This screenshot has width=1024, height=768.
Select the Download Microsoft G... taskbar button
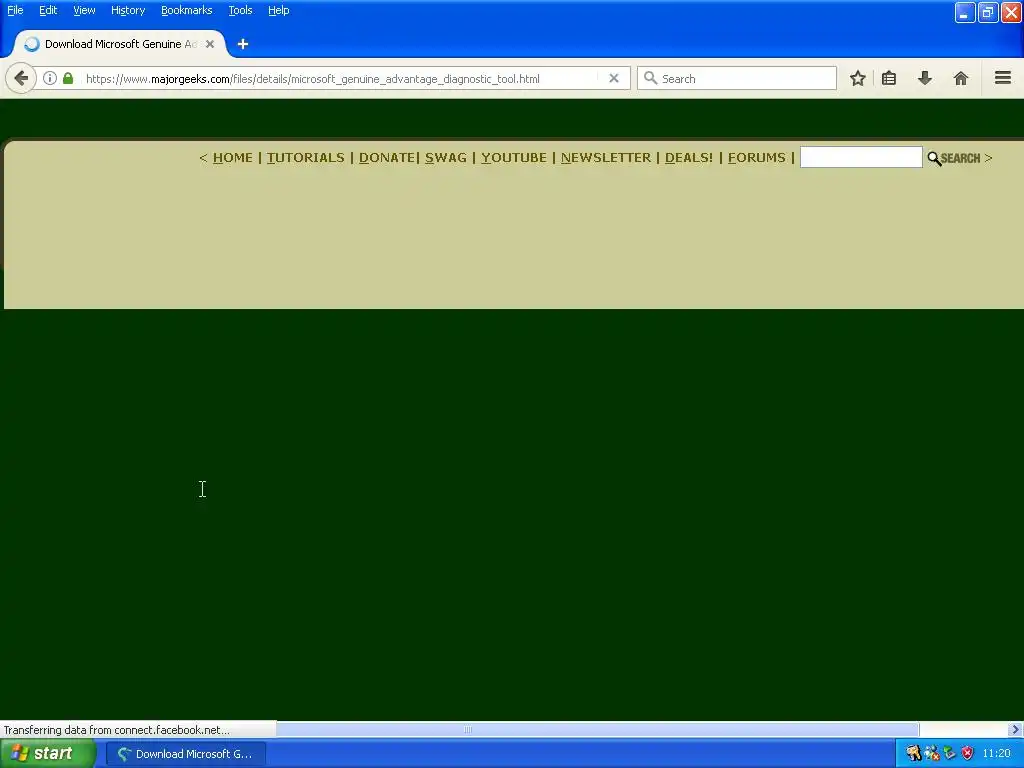pyautogui.click(x=186, y=754)
